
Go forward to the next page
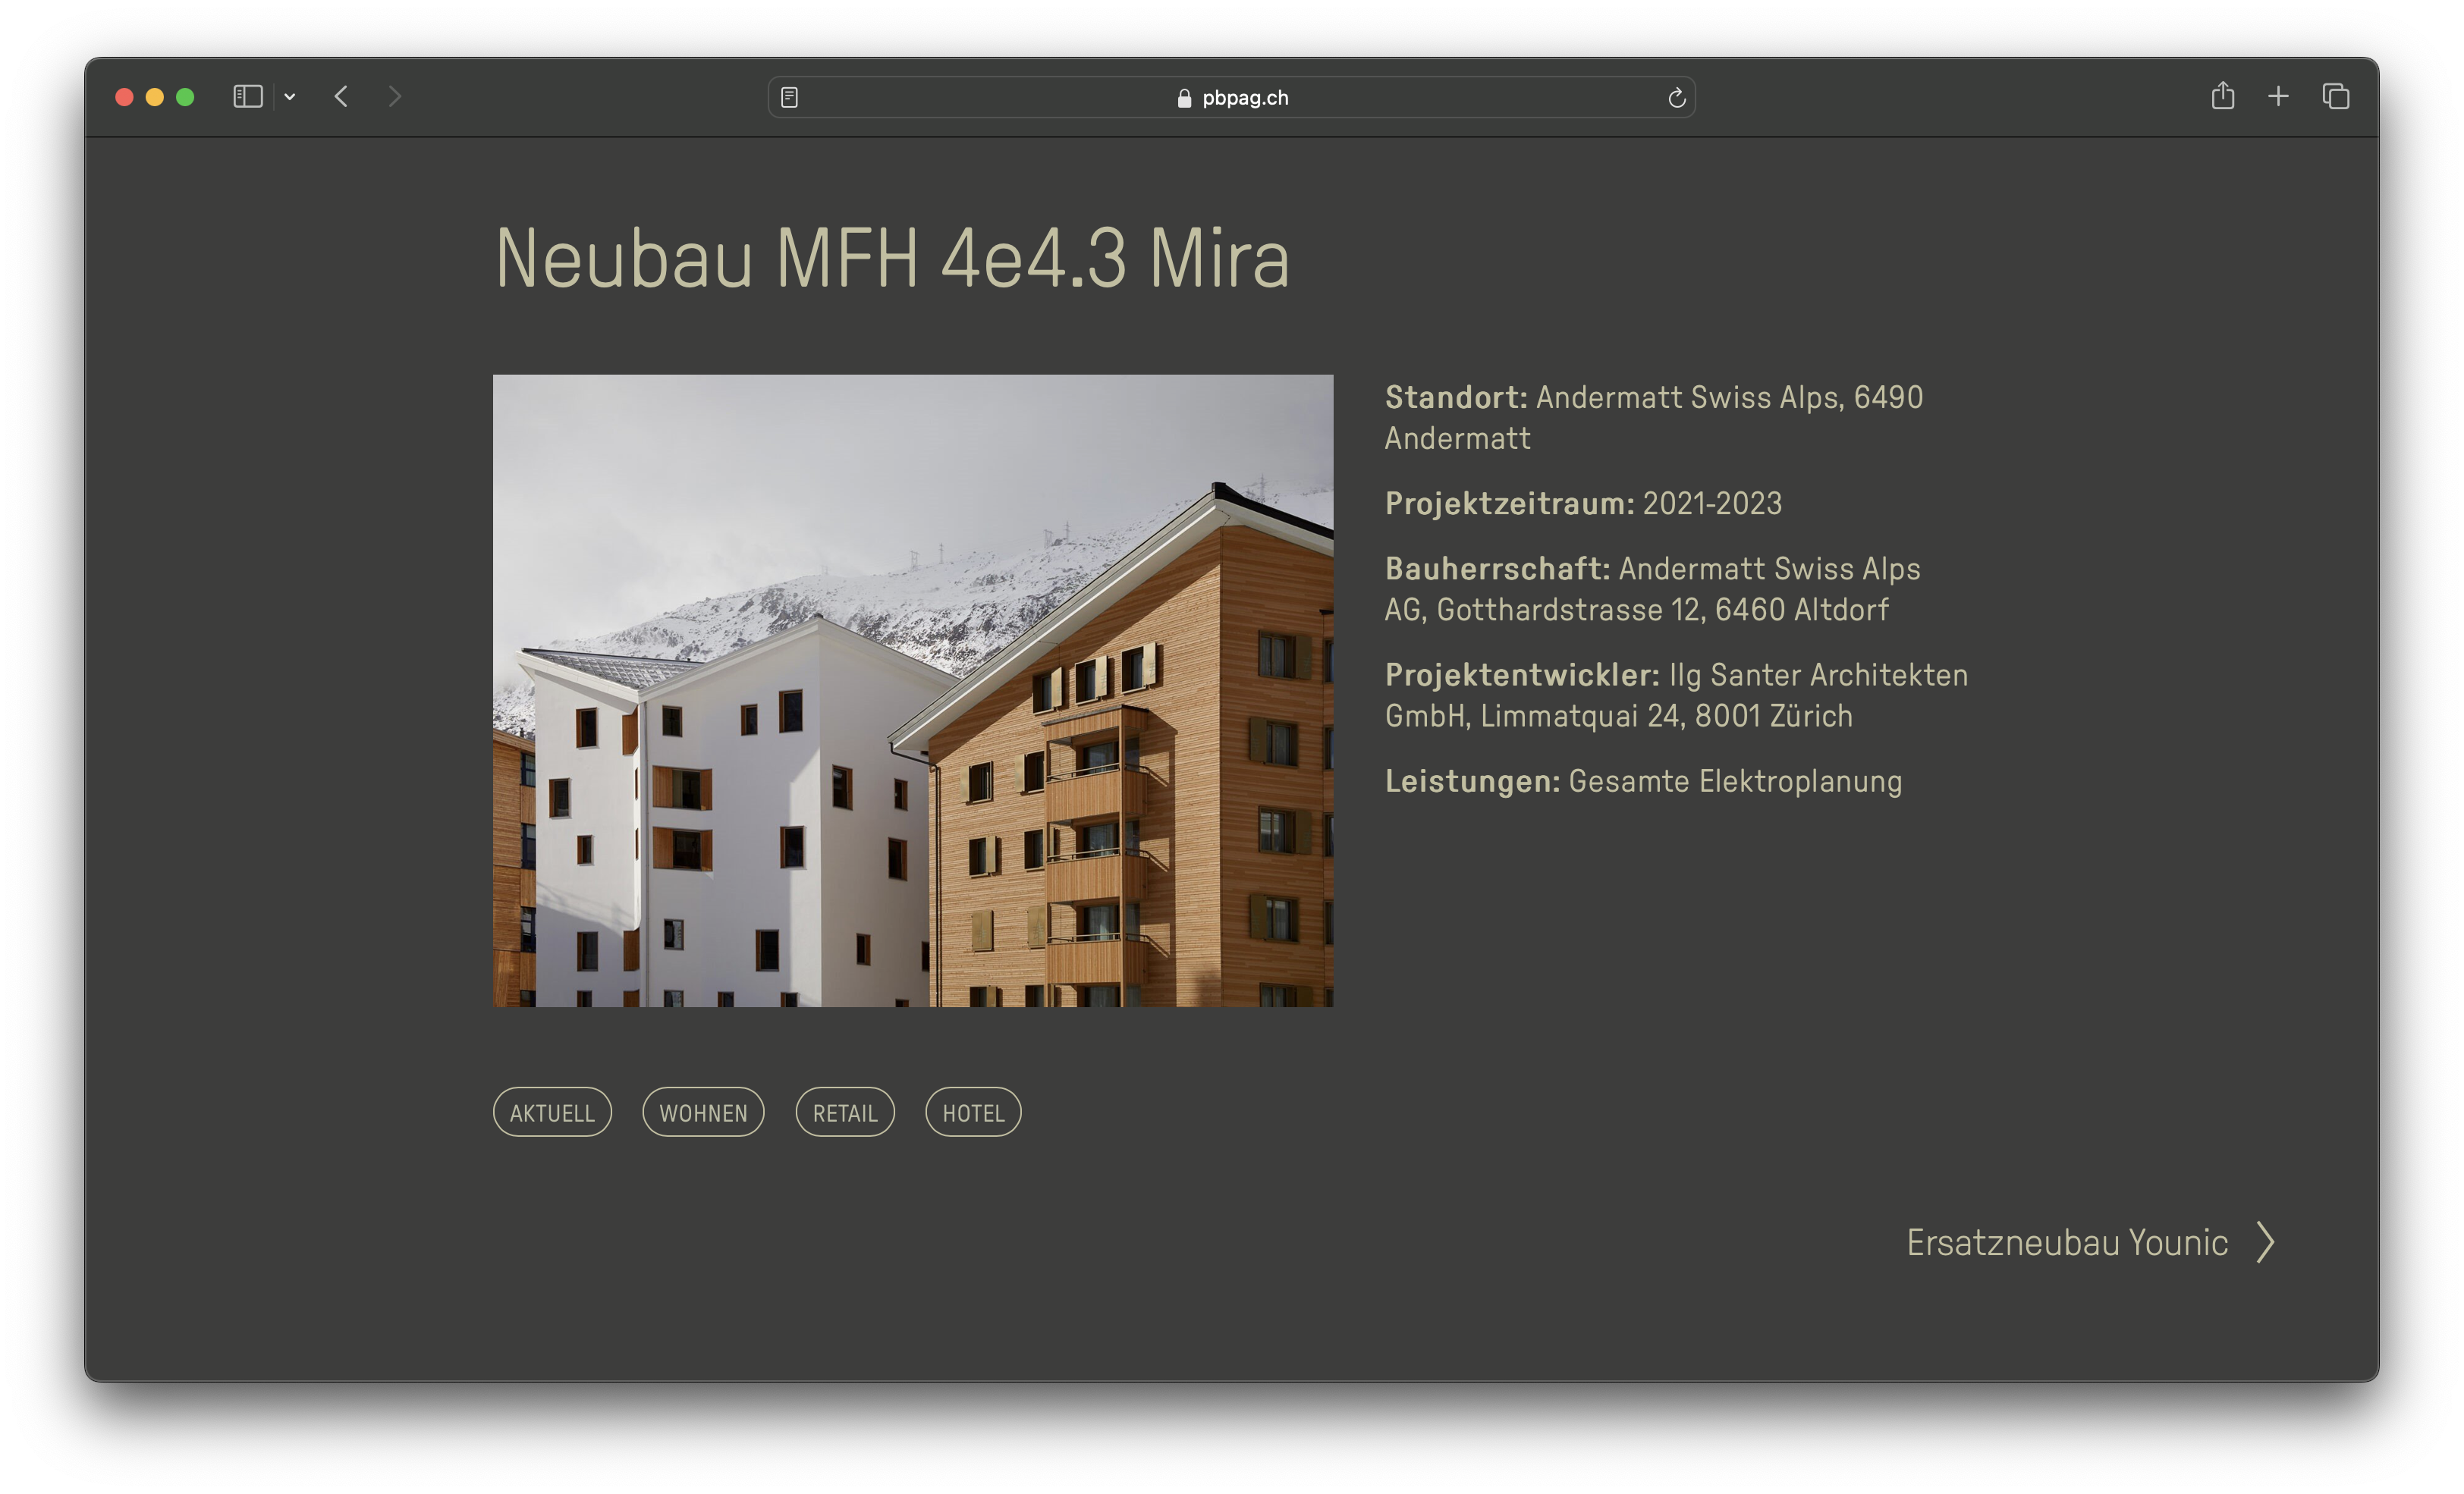click(x=395, y=97)
